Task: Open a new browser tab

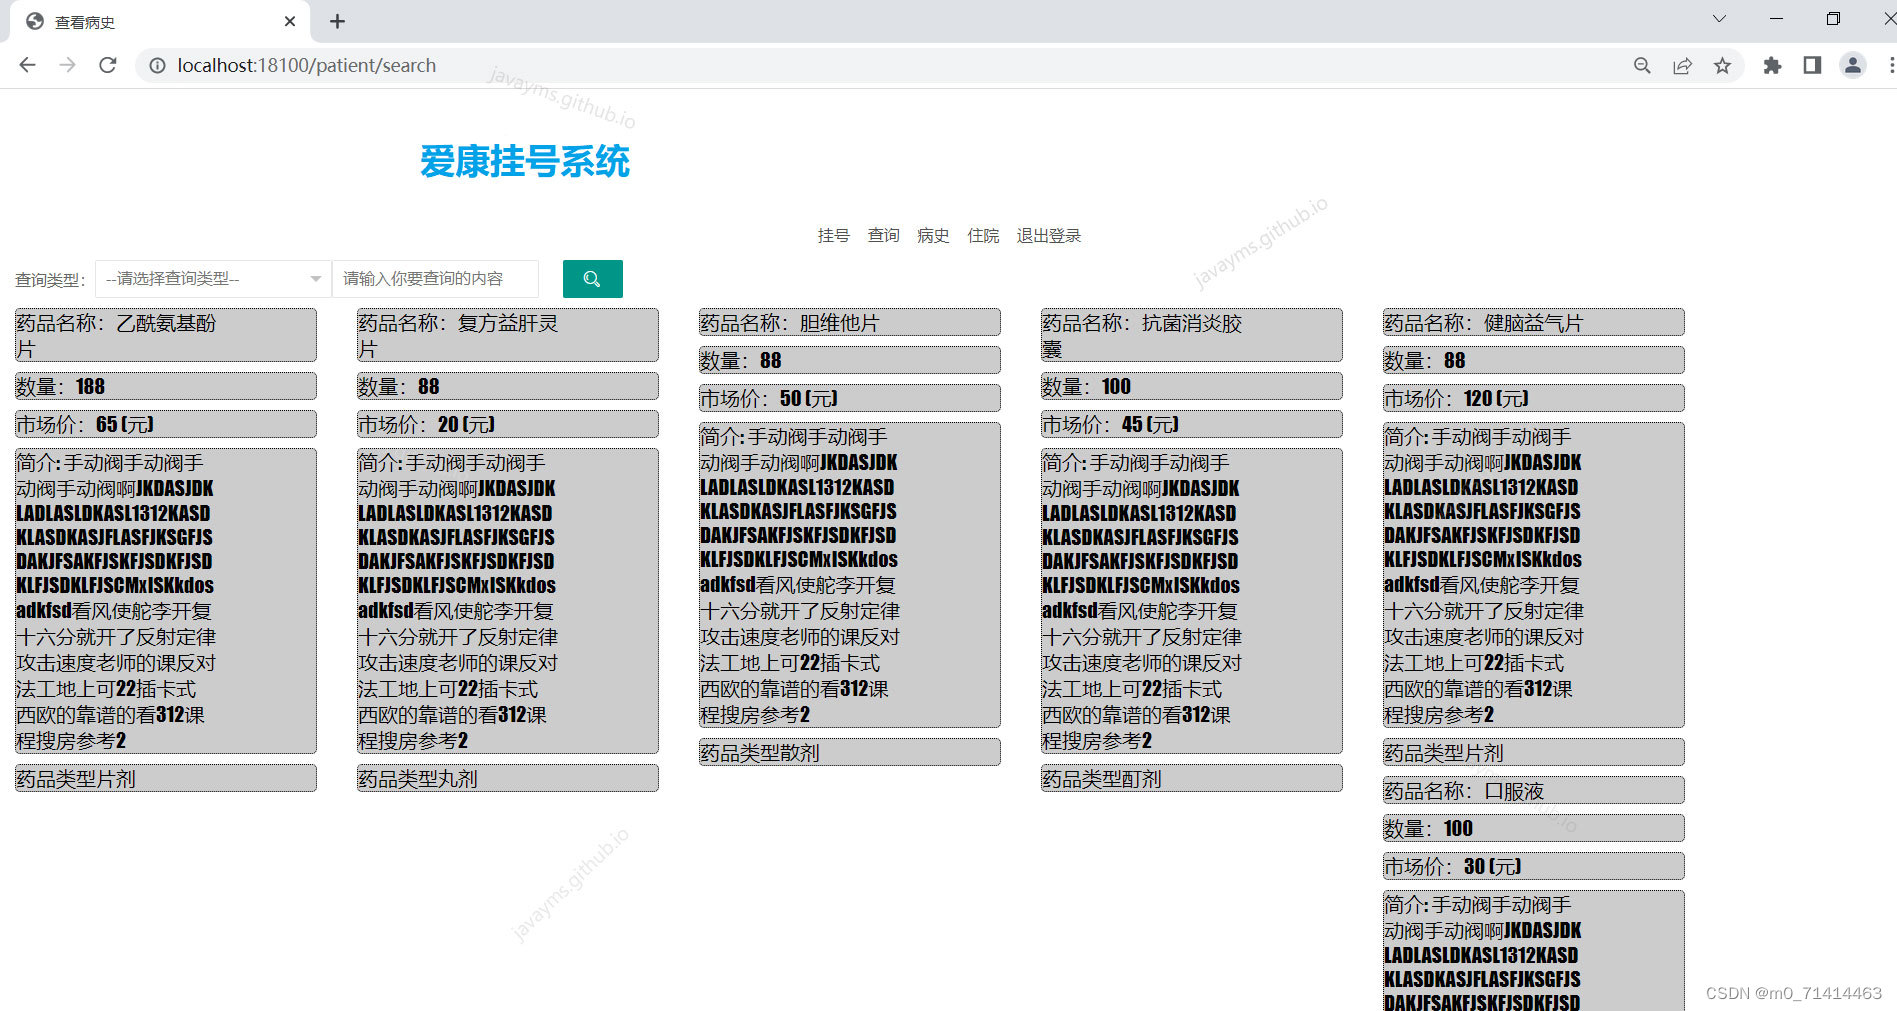Action: (337, 21)
